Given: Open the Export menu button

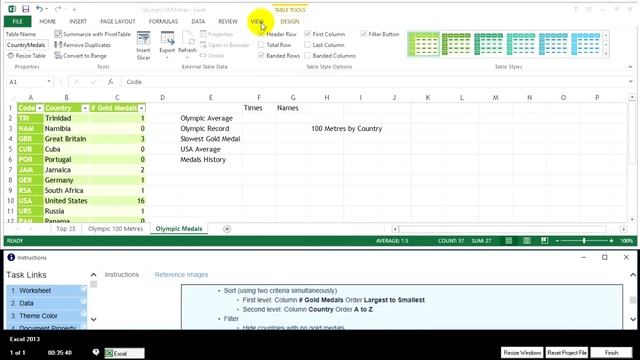Looking at the screenshot, I should (x=167, y=45).
